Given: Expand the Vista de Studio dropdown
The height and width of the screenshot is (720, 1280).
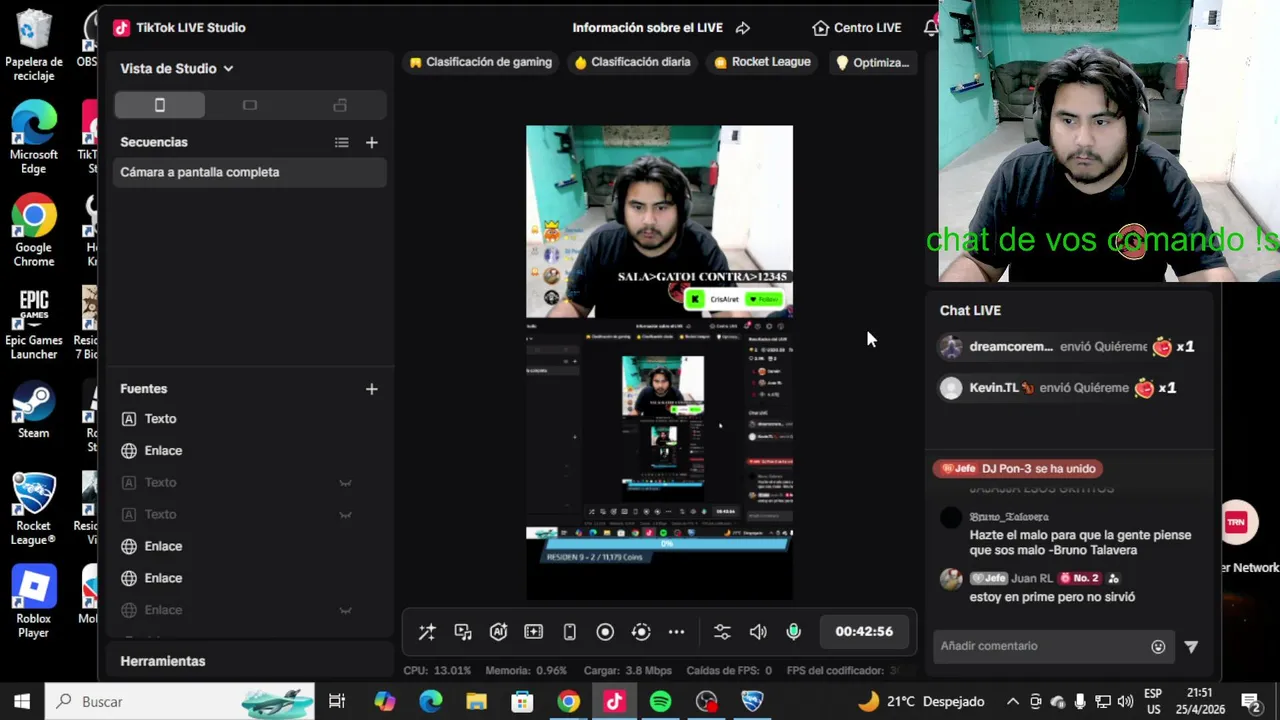Looking at the screenshot, I should pos(177,68).
